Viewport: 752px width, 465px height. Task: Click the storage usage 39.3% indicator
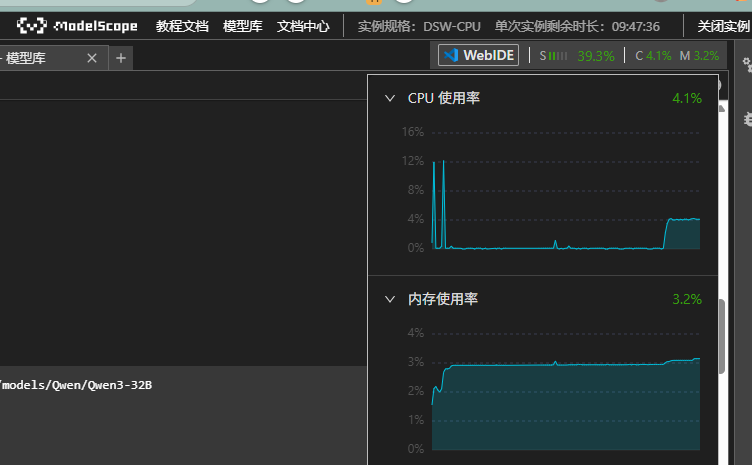click(x=596, y=56)
